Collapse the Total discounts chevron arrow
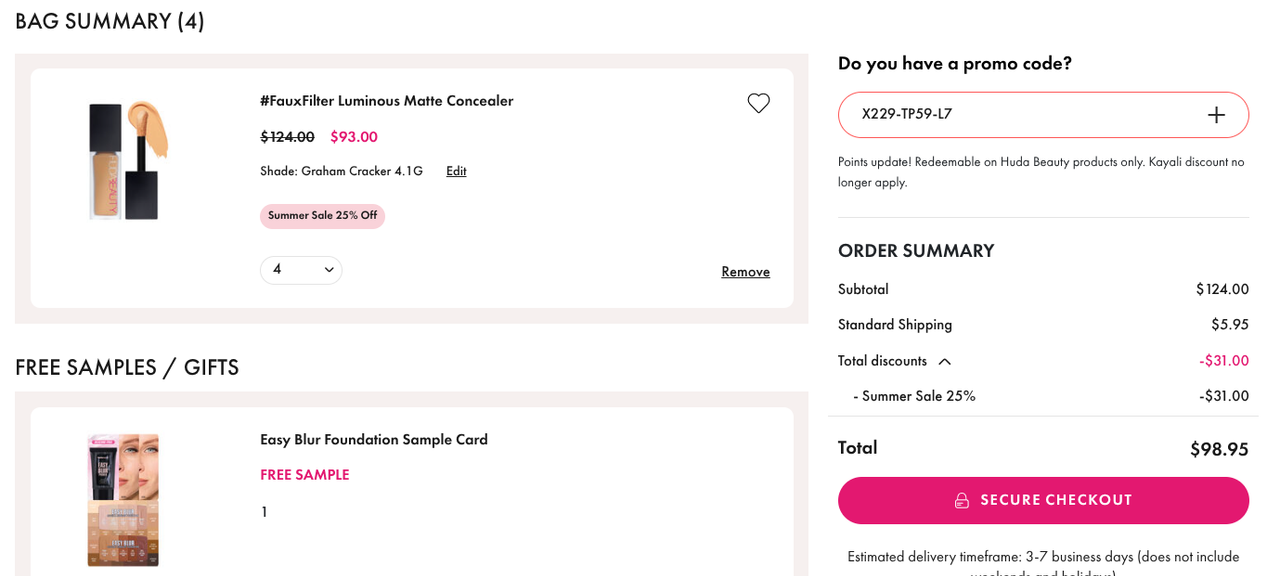The image size is (1280, 576). tap(944, 361)
